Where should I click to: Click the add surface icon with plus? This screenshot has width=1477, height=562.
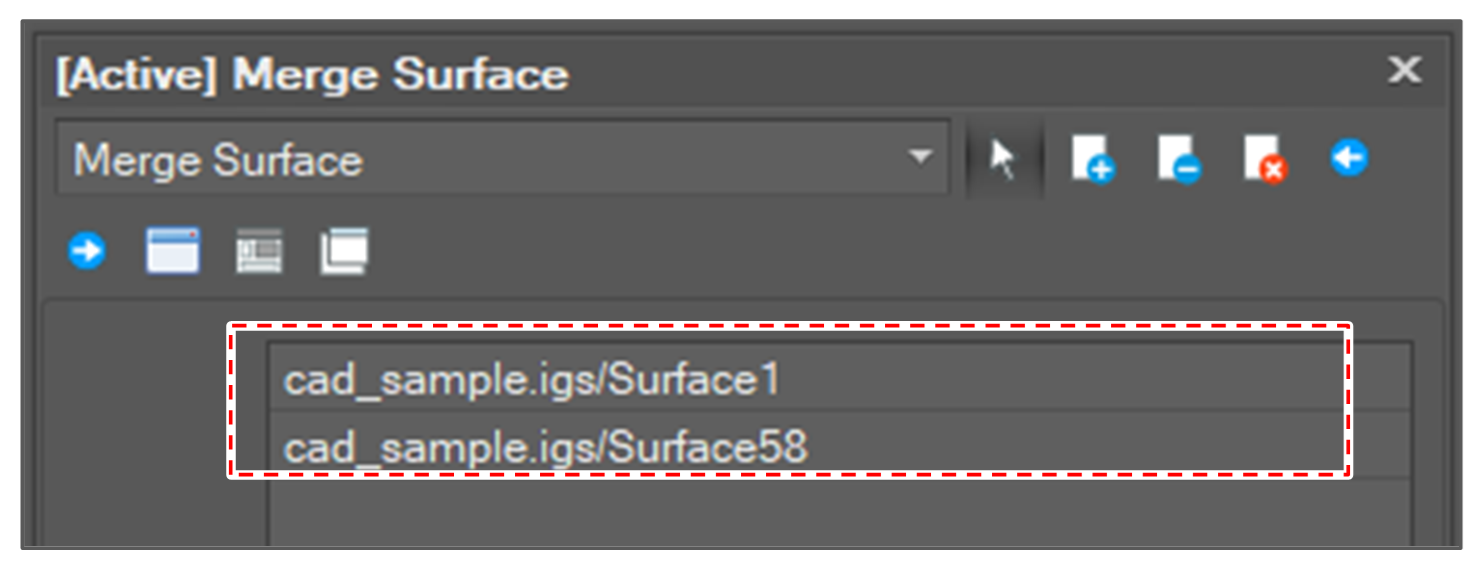click(x=1092, y=160)
